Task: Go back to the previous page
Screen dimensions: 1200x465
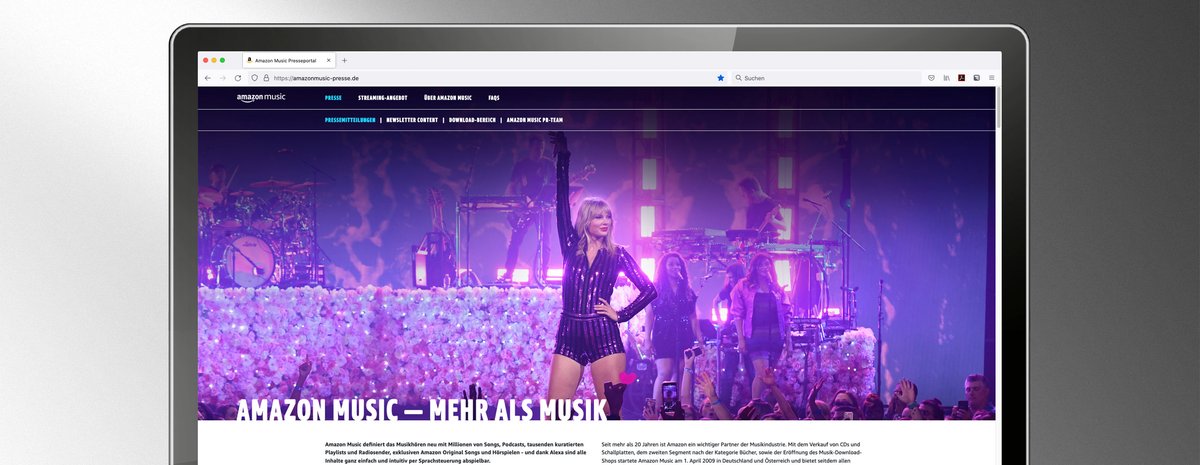Action: (208, 78)
